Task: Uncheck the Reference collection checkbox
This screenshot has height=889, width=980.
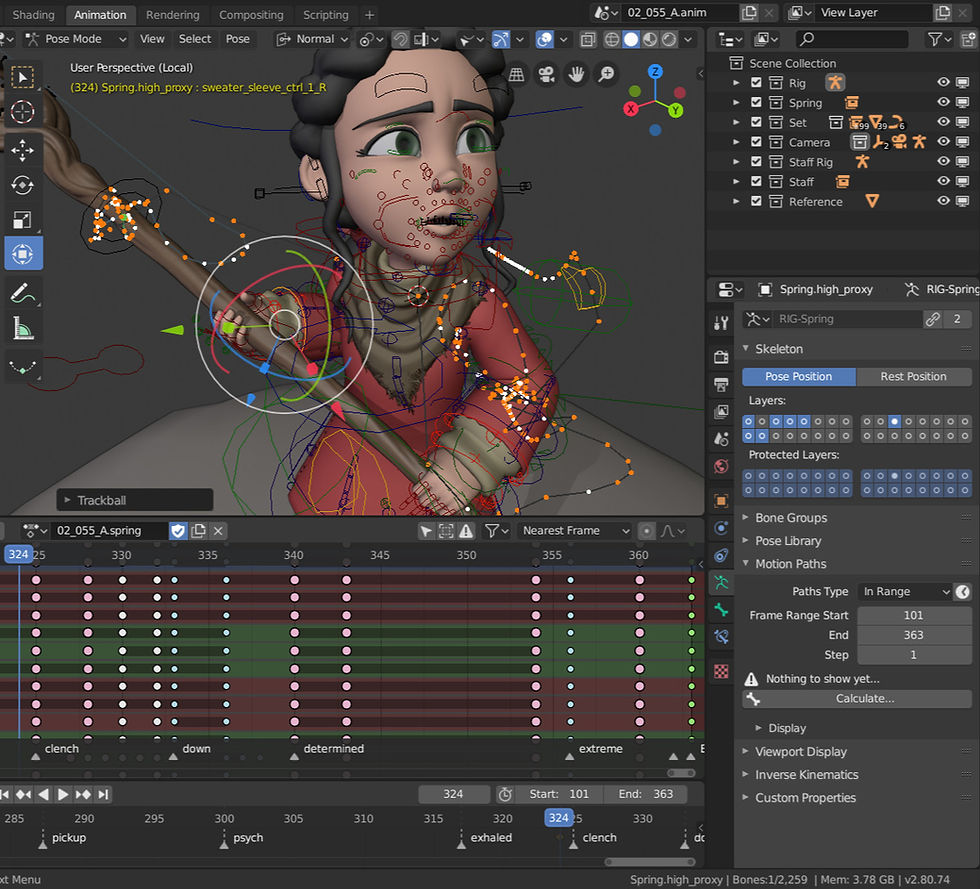Action: click(756, 201)
